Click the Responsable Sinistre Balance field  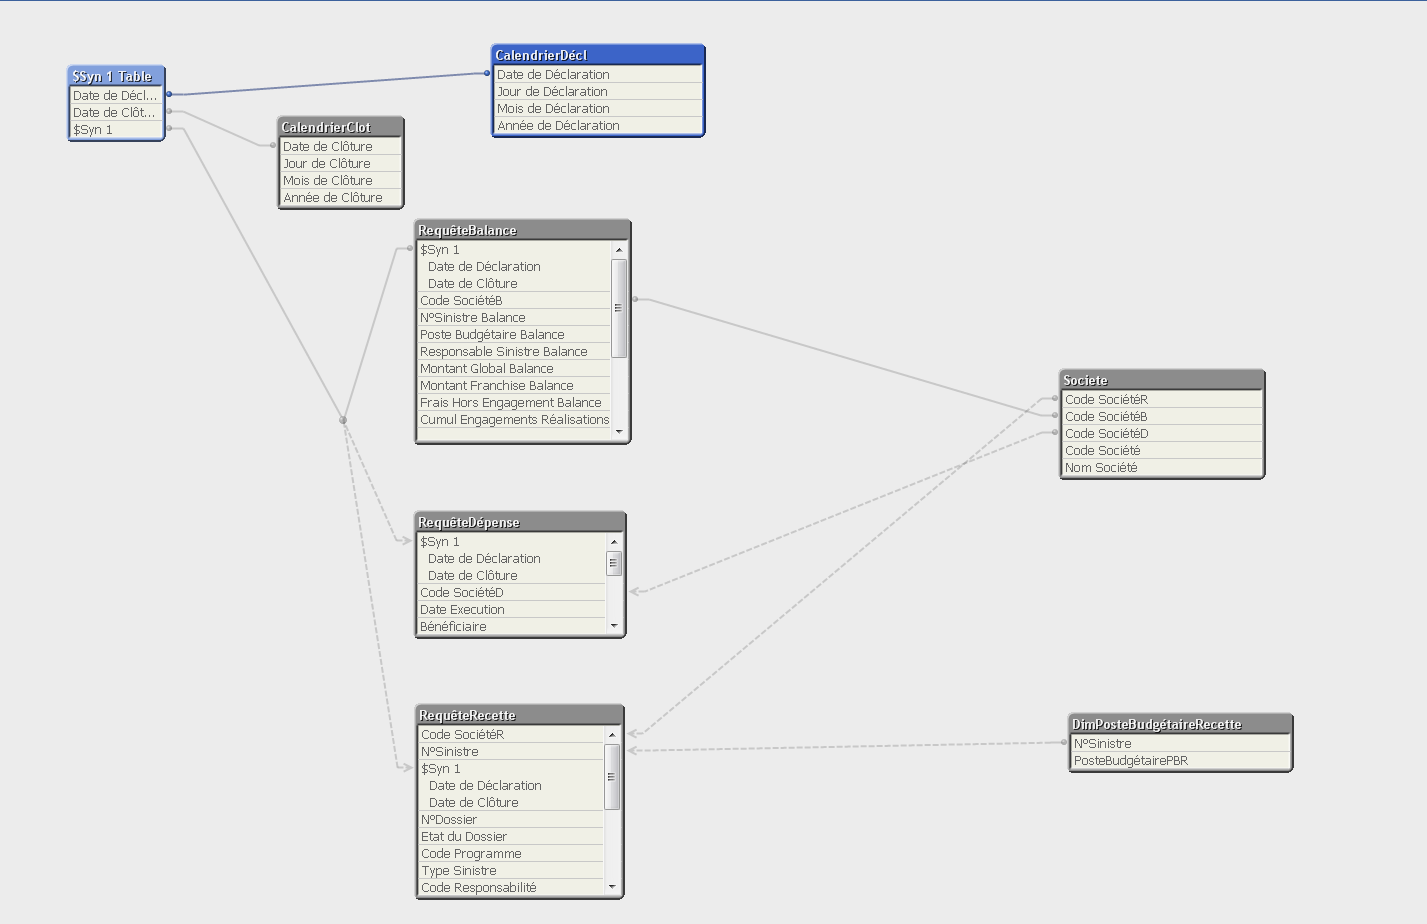coord(514,351)
